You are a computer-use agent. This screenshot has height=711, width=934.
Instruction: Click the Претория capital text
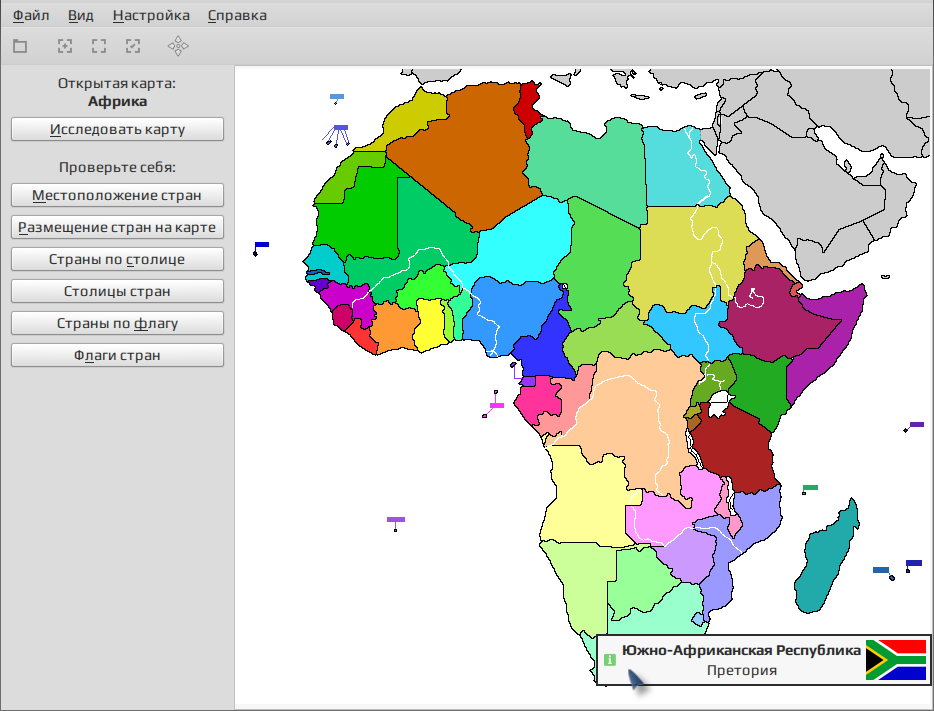[x=742, y=670]
